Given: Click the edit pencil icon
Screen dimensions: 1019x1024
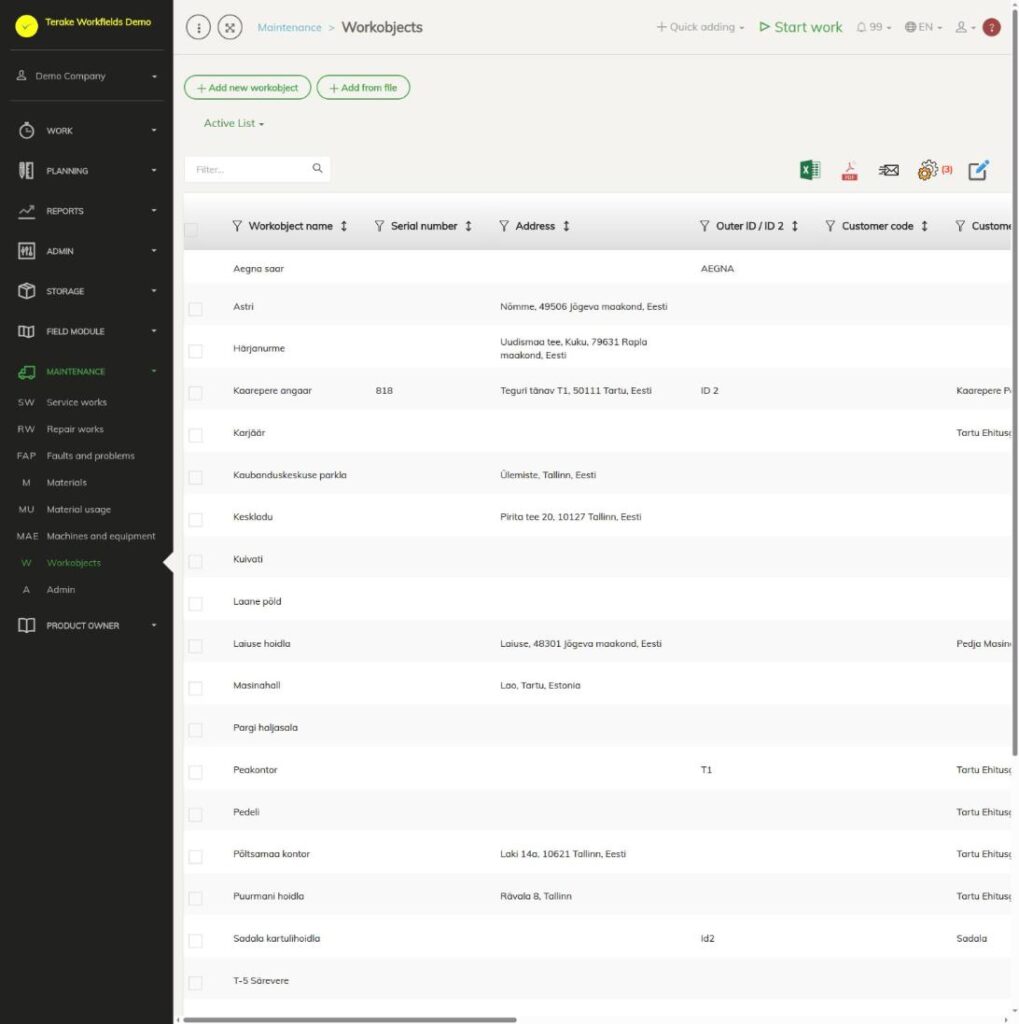Looking at the screenshot, I should [x=978, y=170].
